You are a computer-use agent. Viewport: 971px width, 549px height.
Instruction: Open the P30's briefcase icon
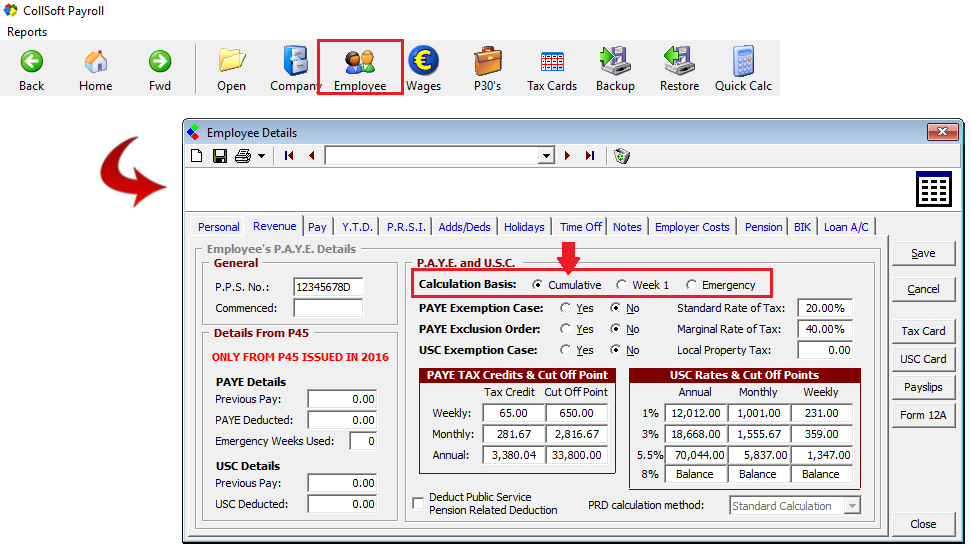click(x=487, y=62)
